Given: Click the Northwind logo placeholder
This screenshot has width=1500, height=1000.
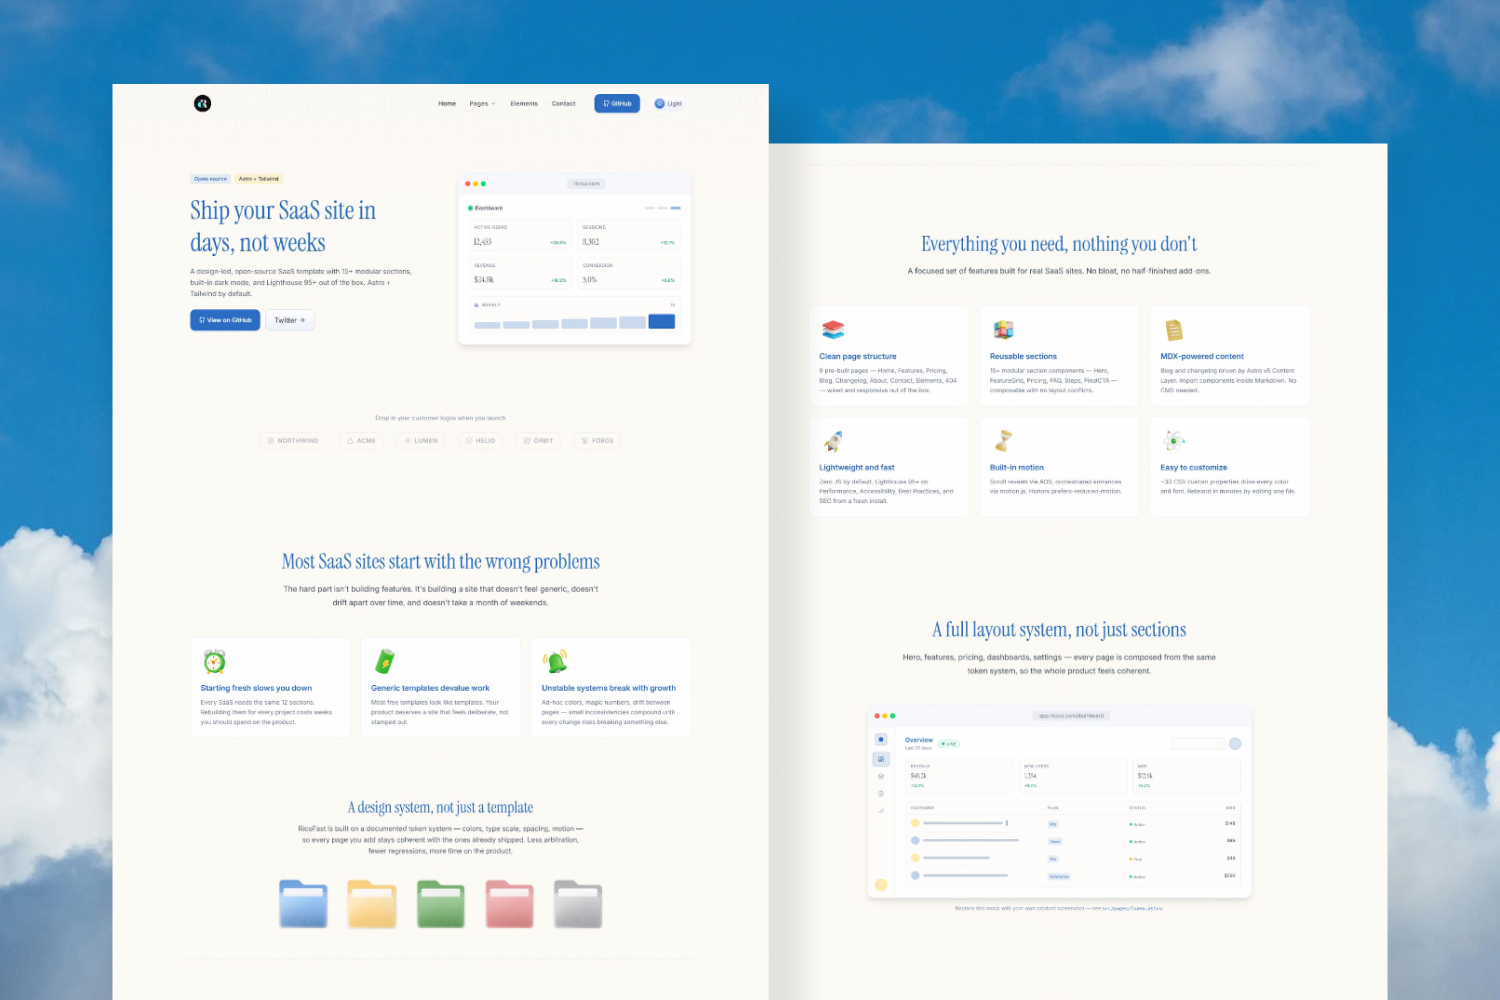Looking at the screenshot, I should [293, 440].
